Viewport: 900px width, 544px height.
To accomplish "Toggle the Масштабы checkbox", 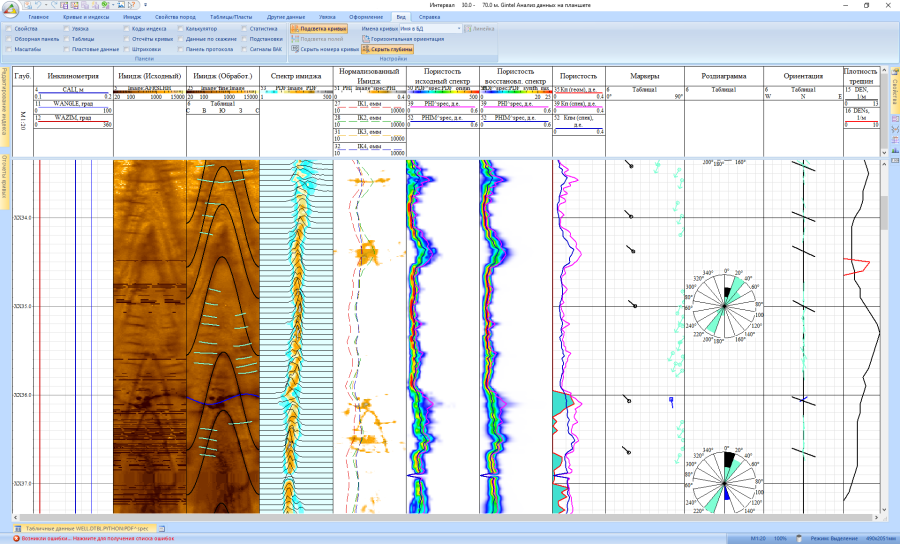I will click(x=9, y=49).
